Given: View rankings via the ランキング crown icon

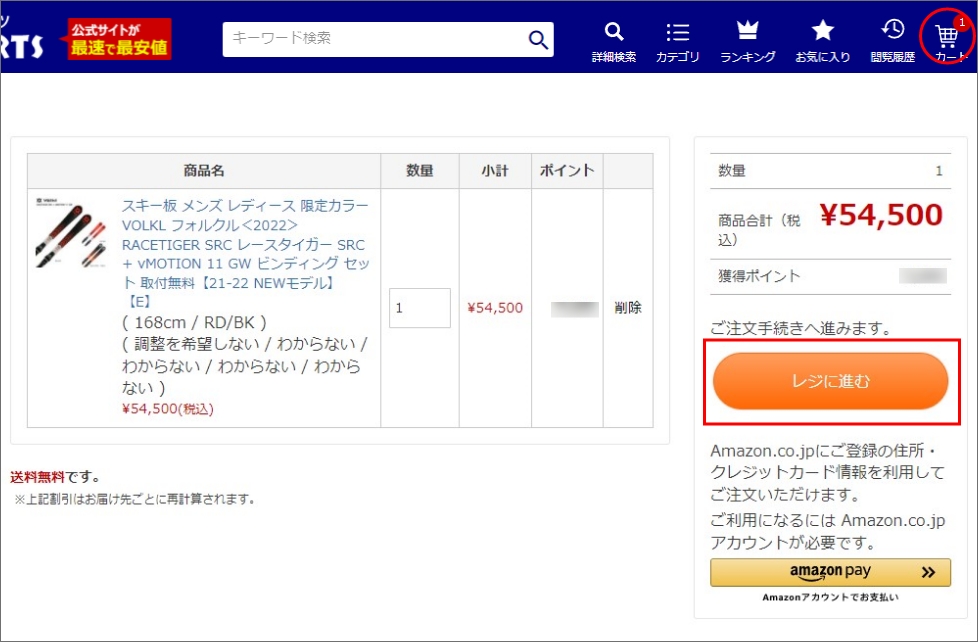Looking at the screenshot, I should click(746, 38).
